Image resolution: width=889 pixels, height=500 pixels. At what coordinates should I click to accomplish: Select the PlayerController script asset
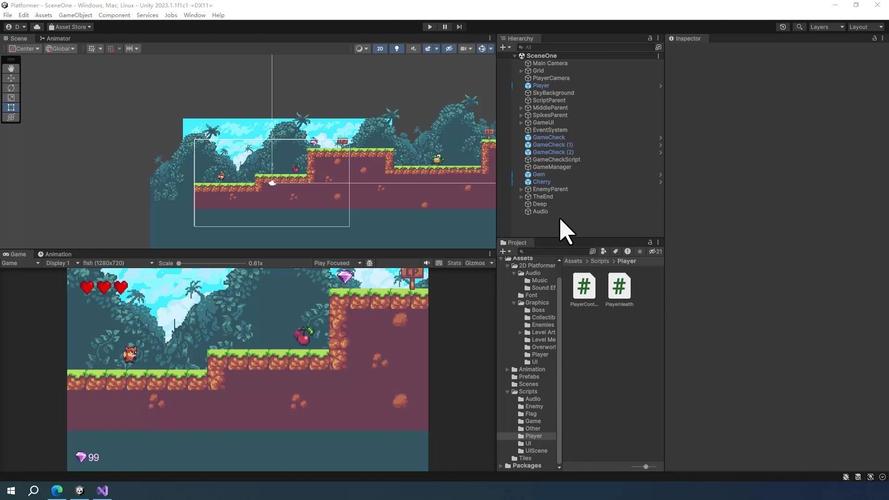(x=583, y=290)
